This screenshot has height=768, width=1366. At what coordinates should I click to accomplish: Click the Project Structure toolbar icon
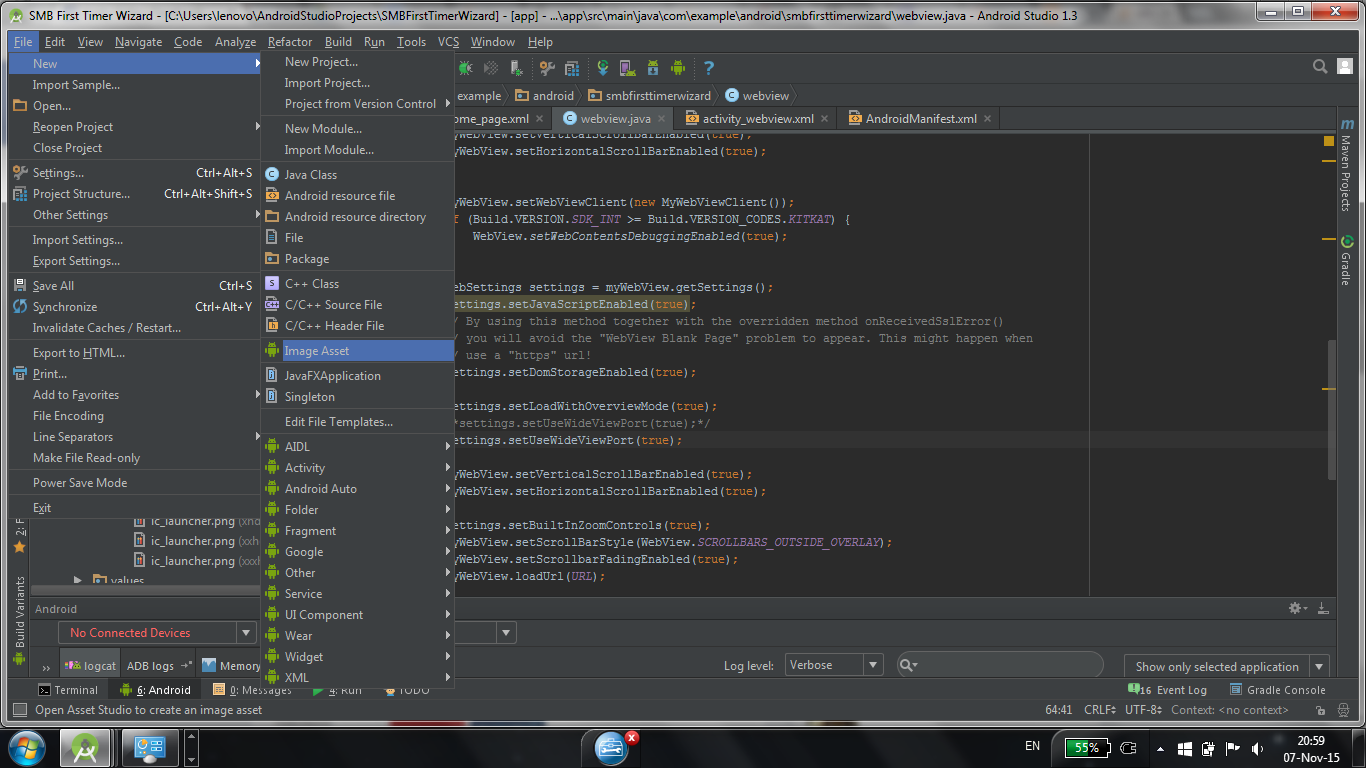click(x=572, y=68)
